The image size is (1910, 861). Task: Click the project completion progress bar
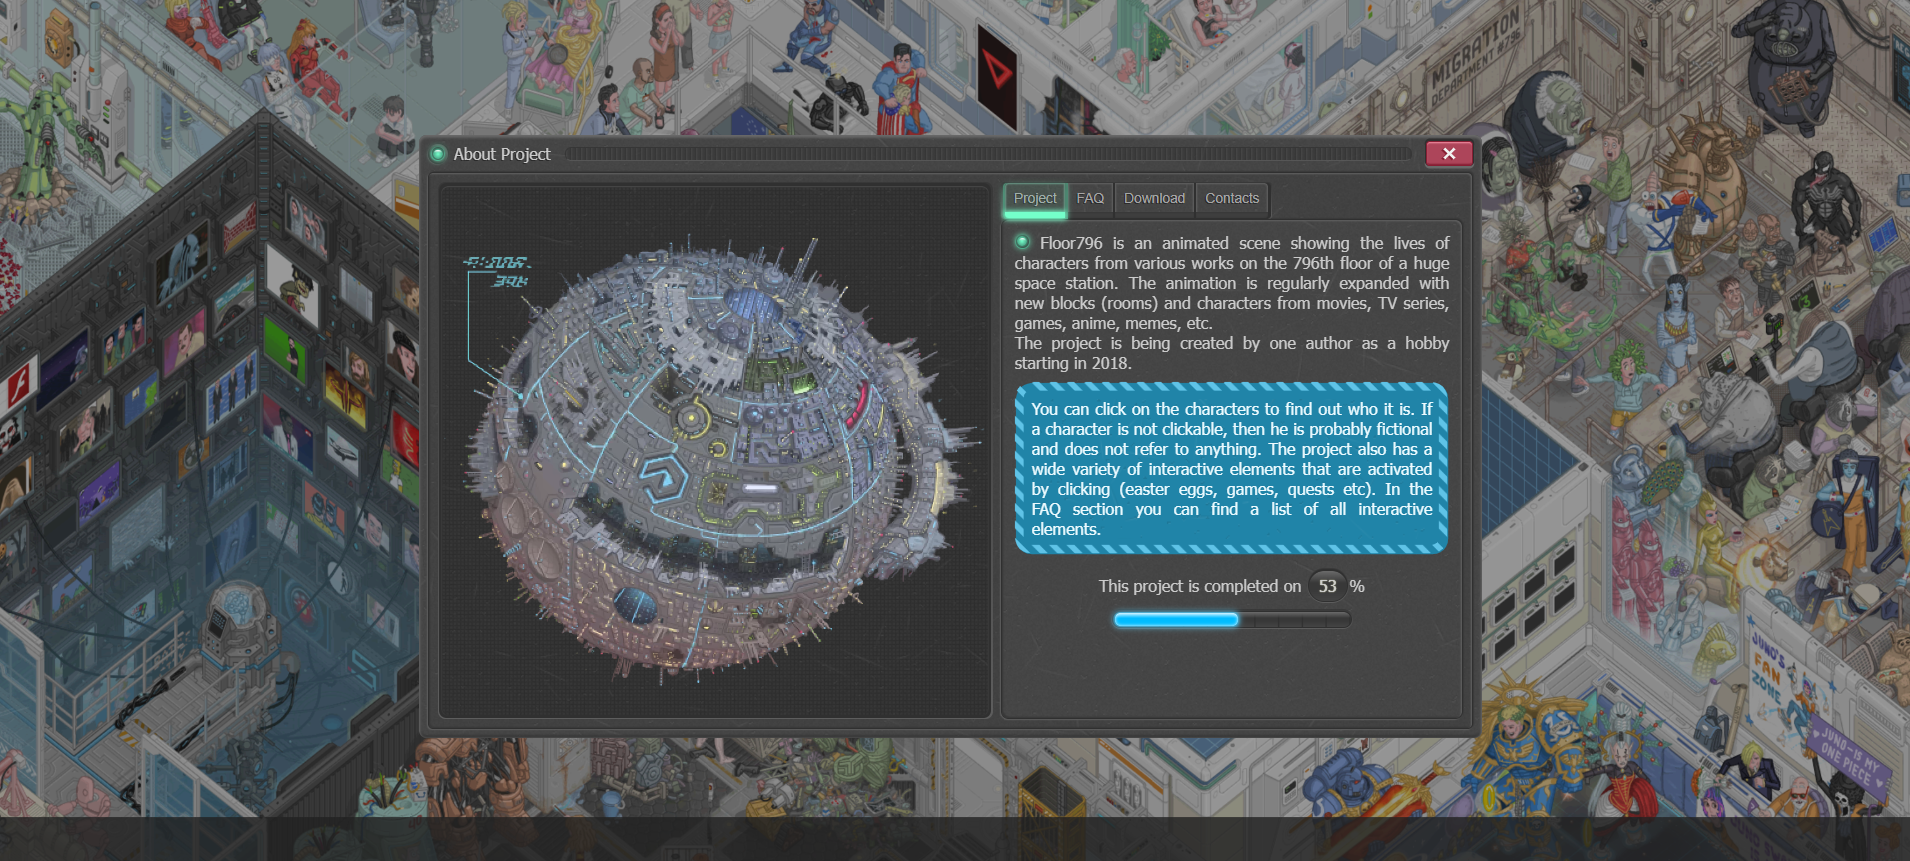pos(1232,620)
